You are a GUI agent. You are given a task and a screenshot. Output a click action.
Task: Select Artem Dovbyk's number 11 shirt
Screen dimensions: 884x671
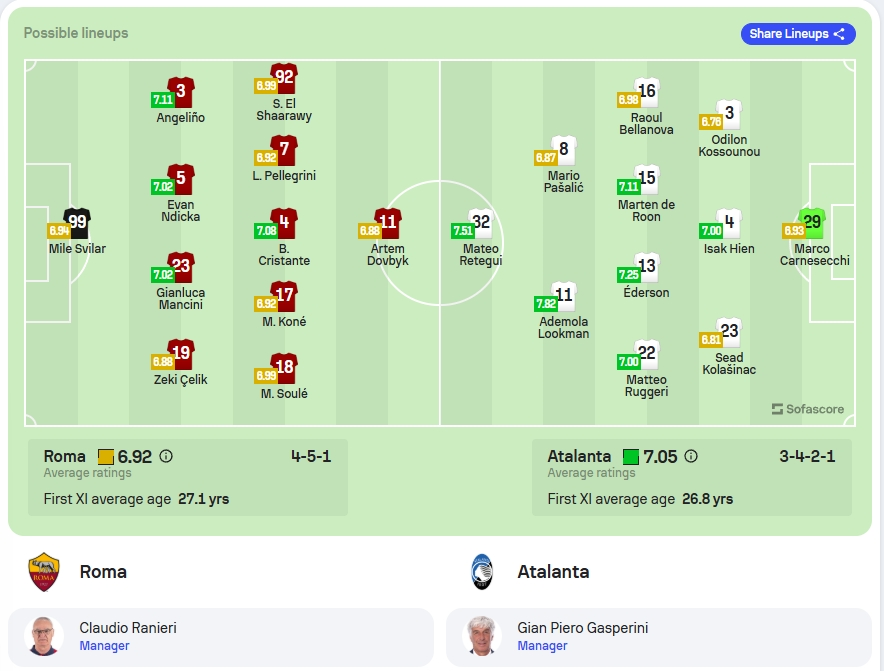pyautogui.click(x=388, y=223)
